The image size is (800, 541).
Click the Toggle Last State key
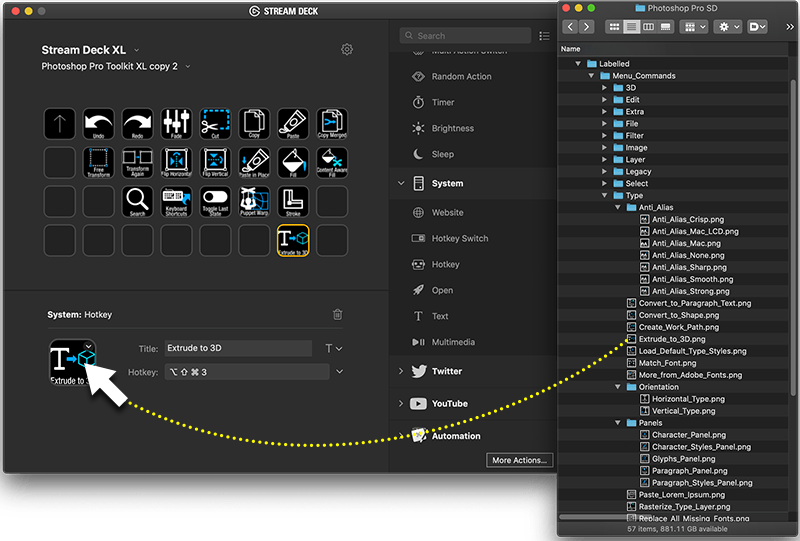[215, 201]
